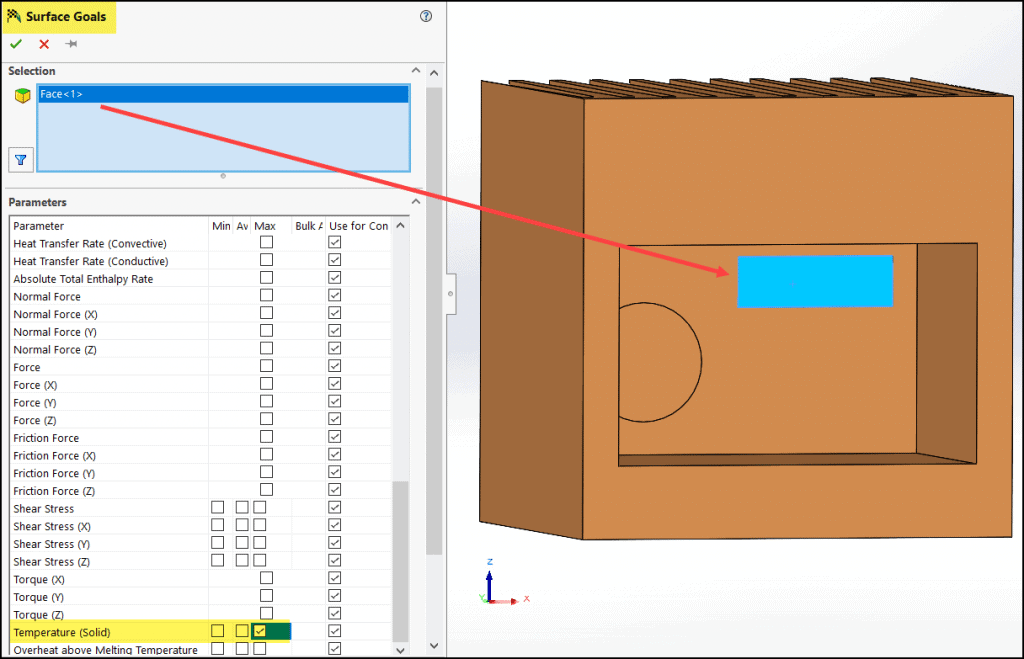Collapse the Parameters section
The width and height of the screenshot is (1024, 659).
416,201
